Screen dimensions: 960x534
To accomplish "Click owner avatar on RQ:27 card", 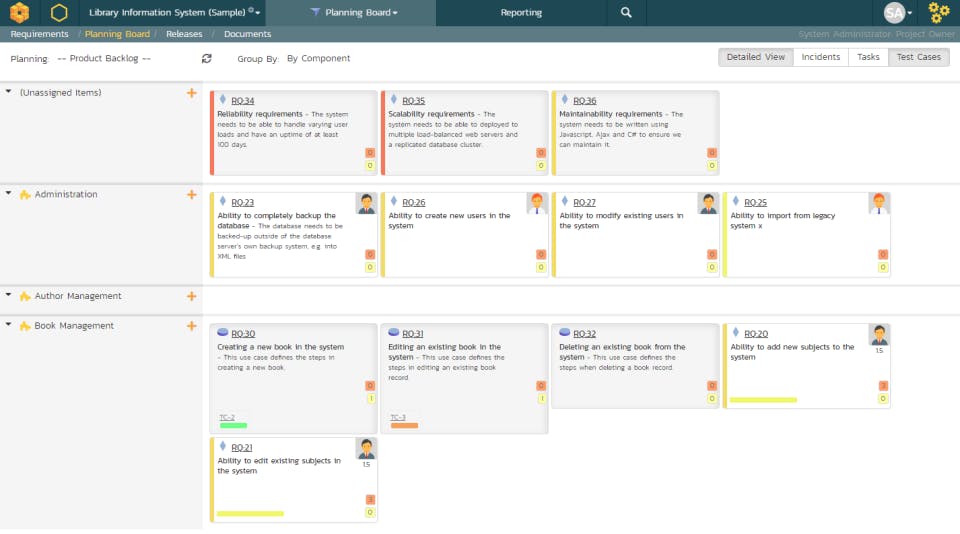I will click(x=708, y=203).
